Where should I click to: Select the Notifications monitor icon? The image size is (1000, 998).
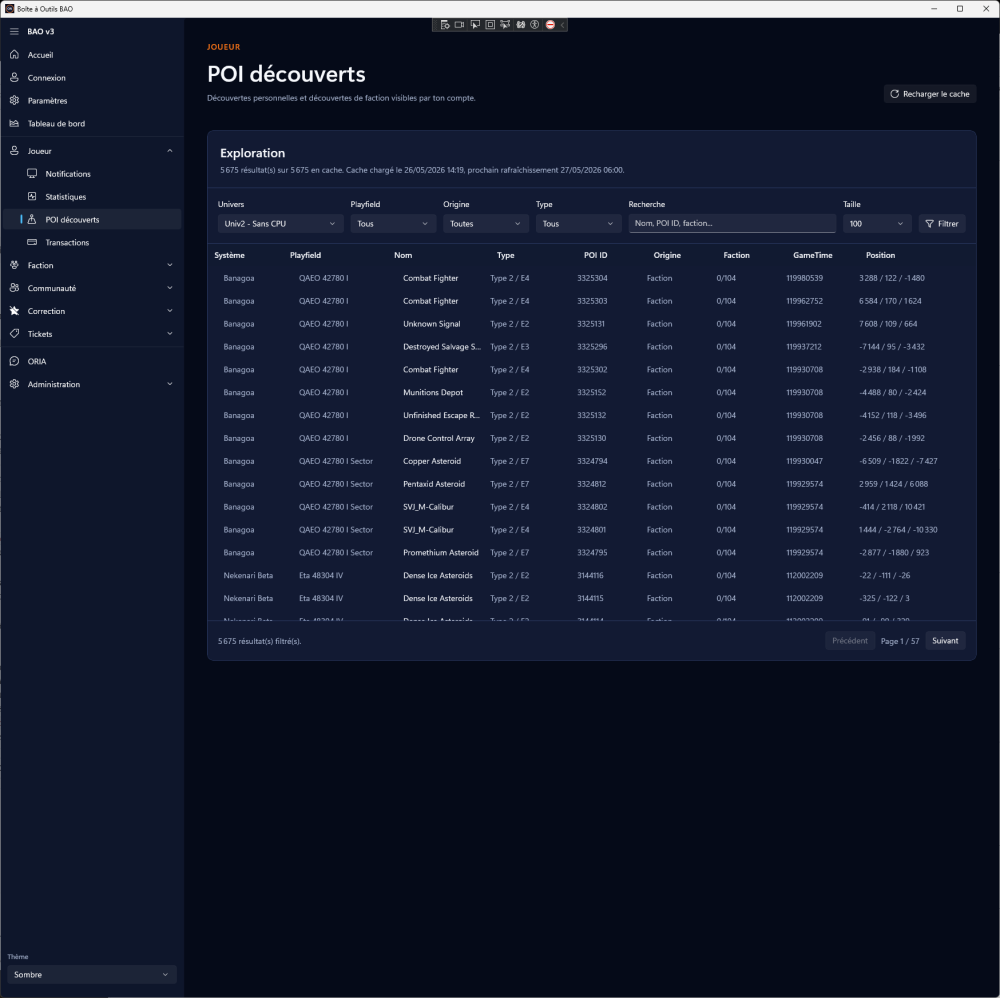coord(32,173)
